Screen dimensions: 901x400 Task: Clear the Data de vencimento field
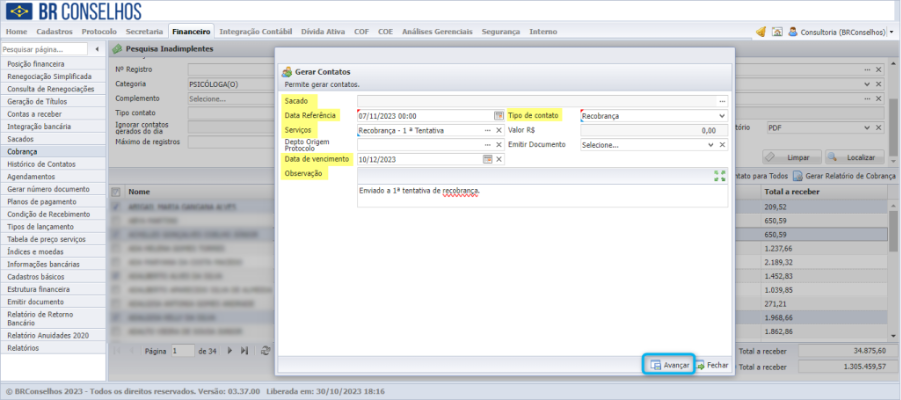[x=499, y=159]
